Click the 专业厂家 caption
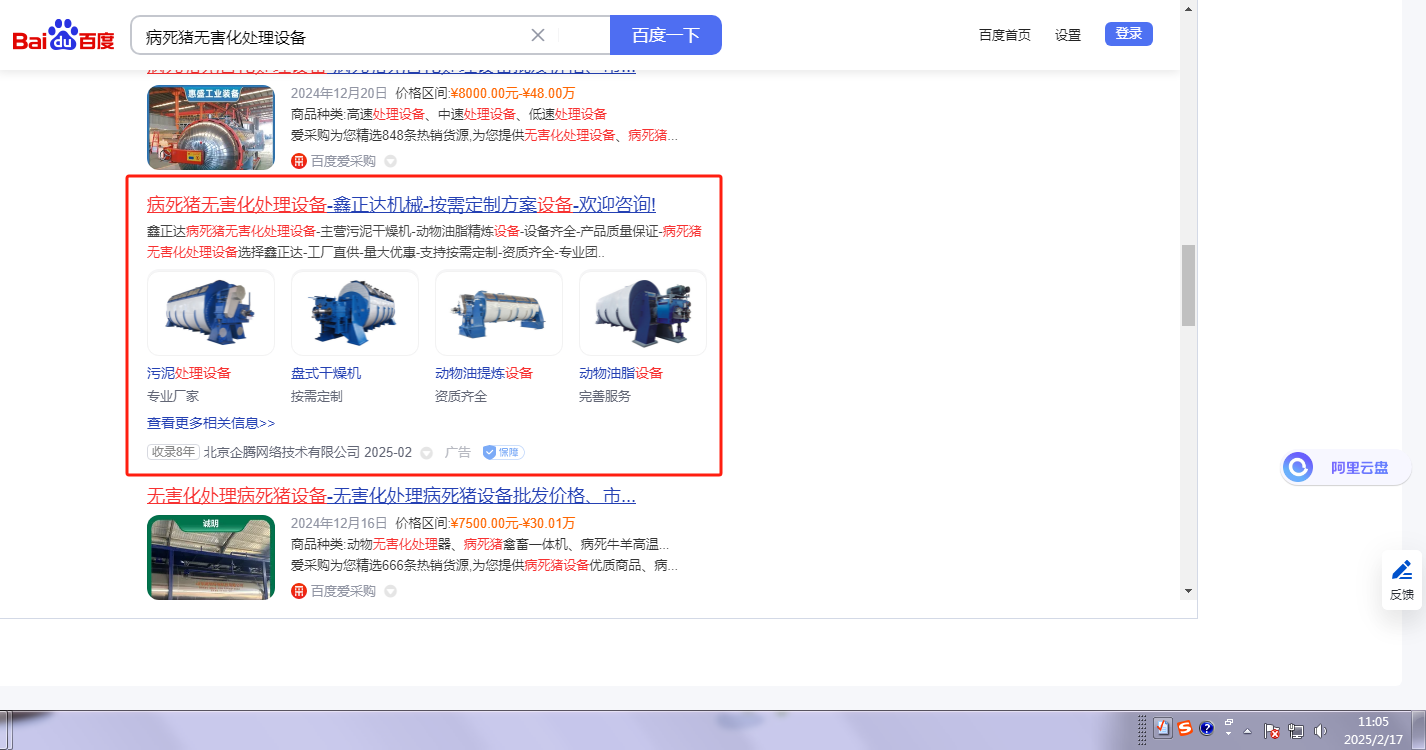 point(173,396)
